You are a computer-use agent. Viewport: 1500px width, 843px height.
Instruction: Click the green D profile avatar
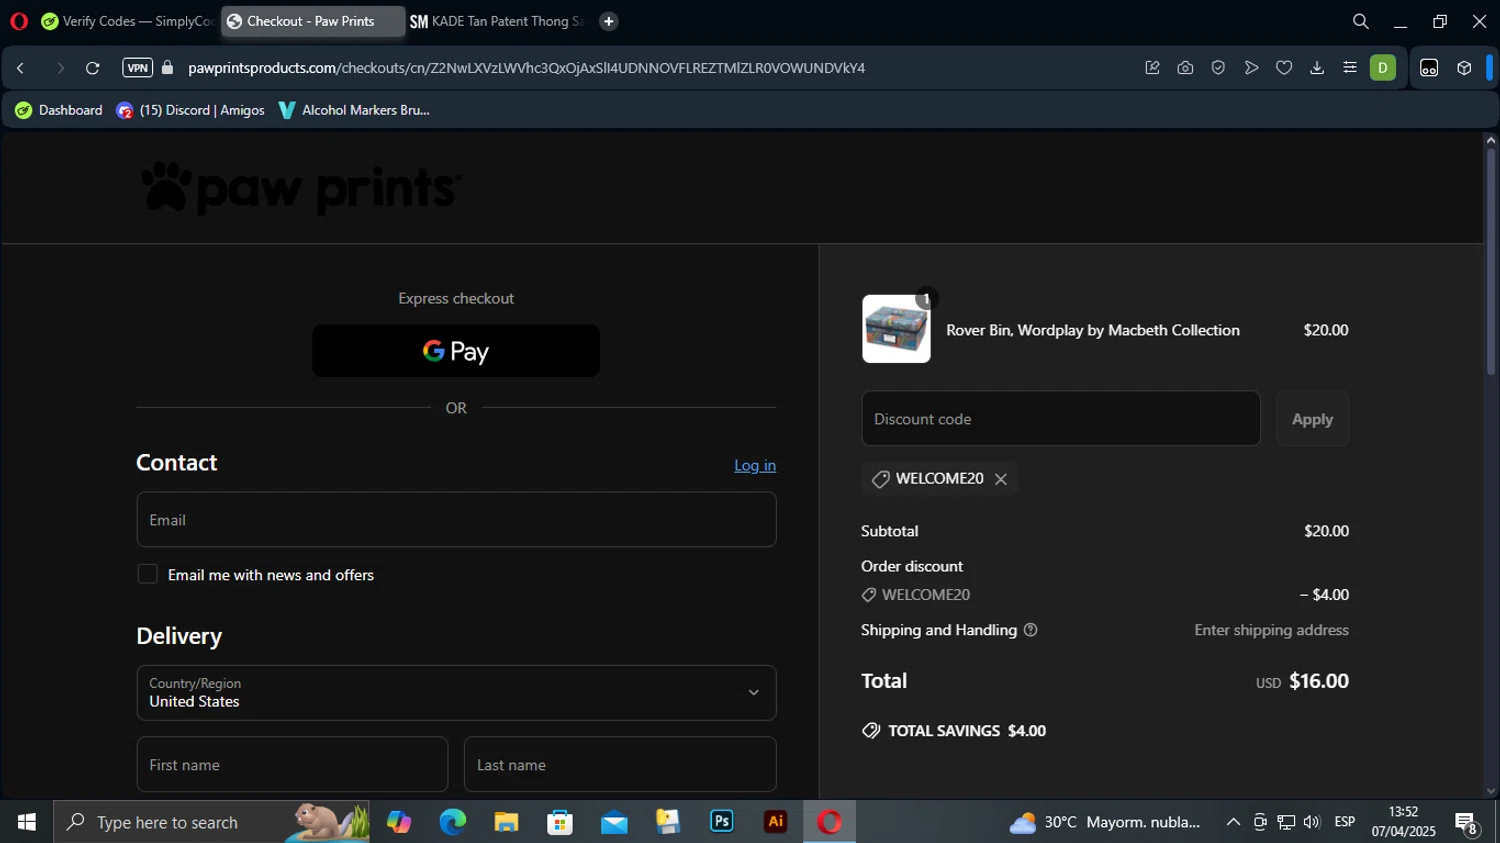1383,68
